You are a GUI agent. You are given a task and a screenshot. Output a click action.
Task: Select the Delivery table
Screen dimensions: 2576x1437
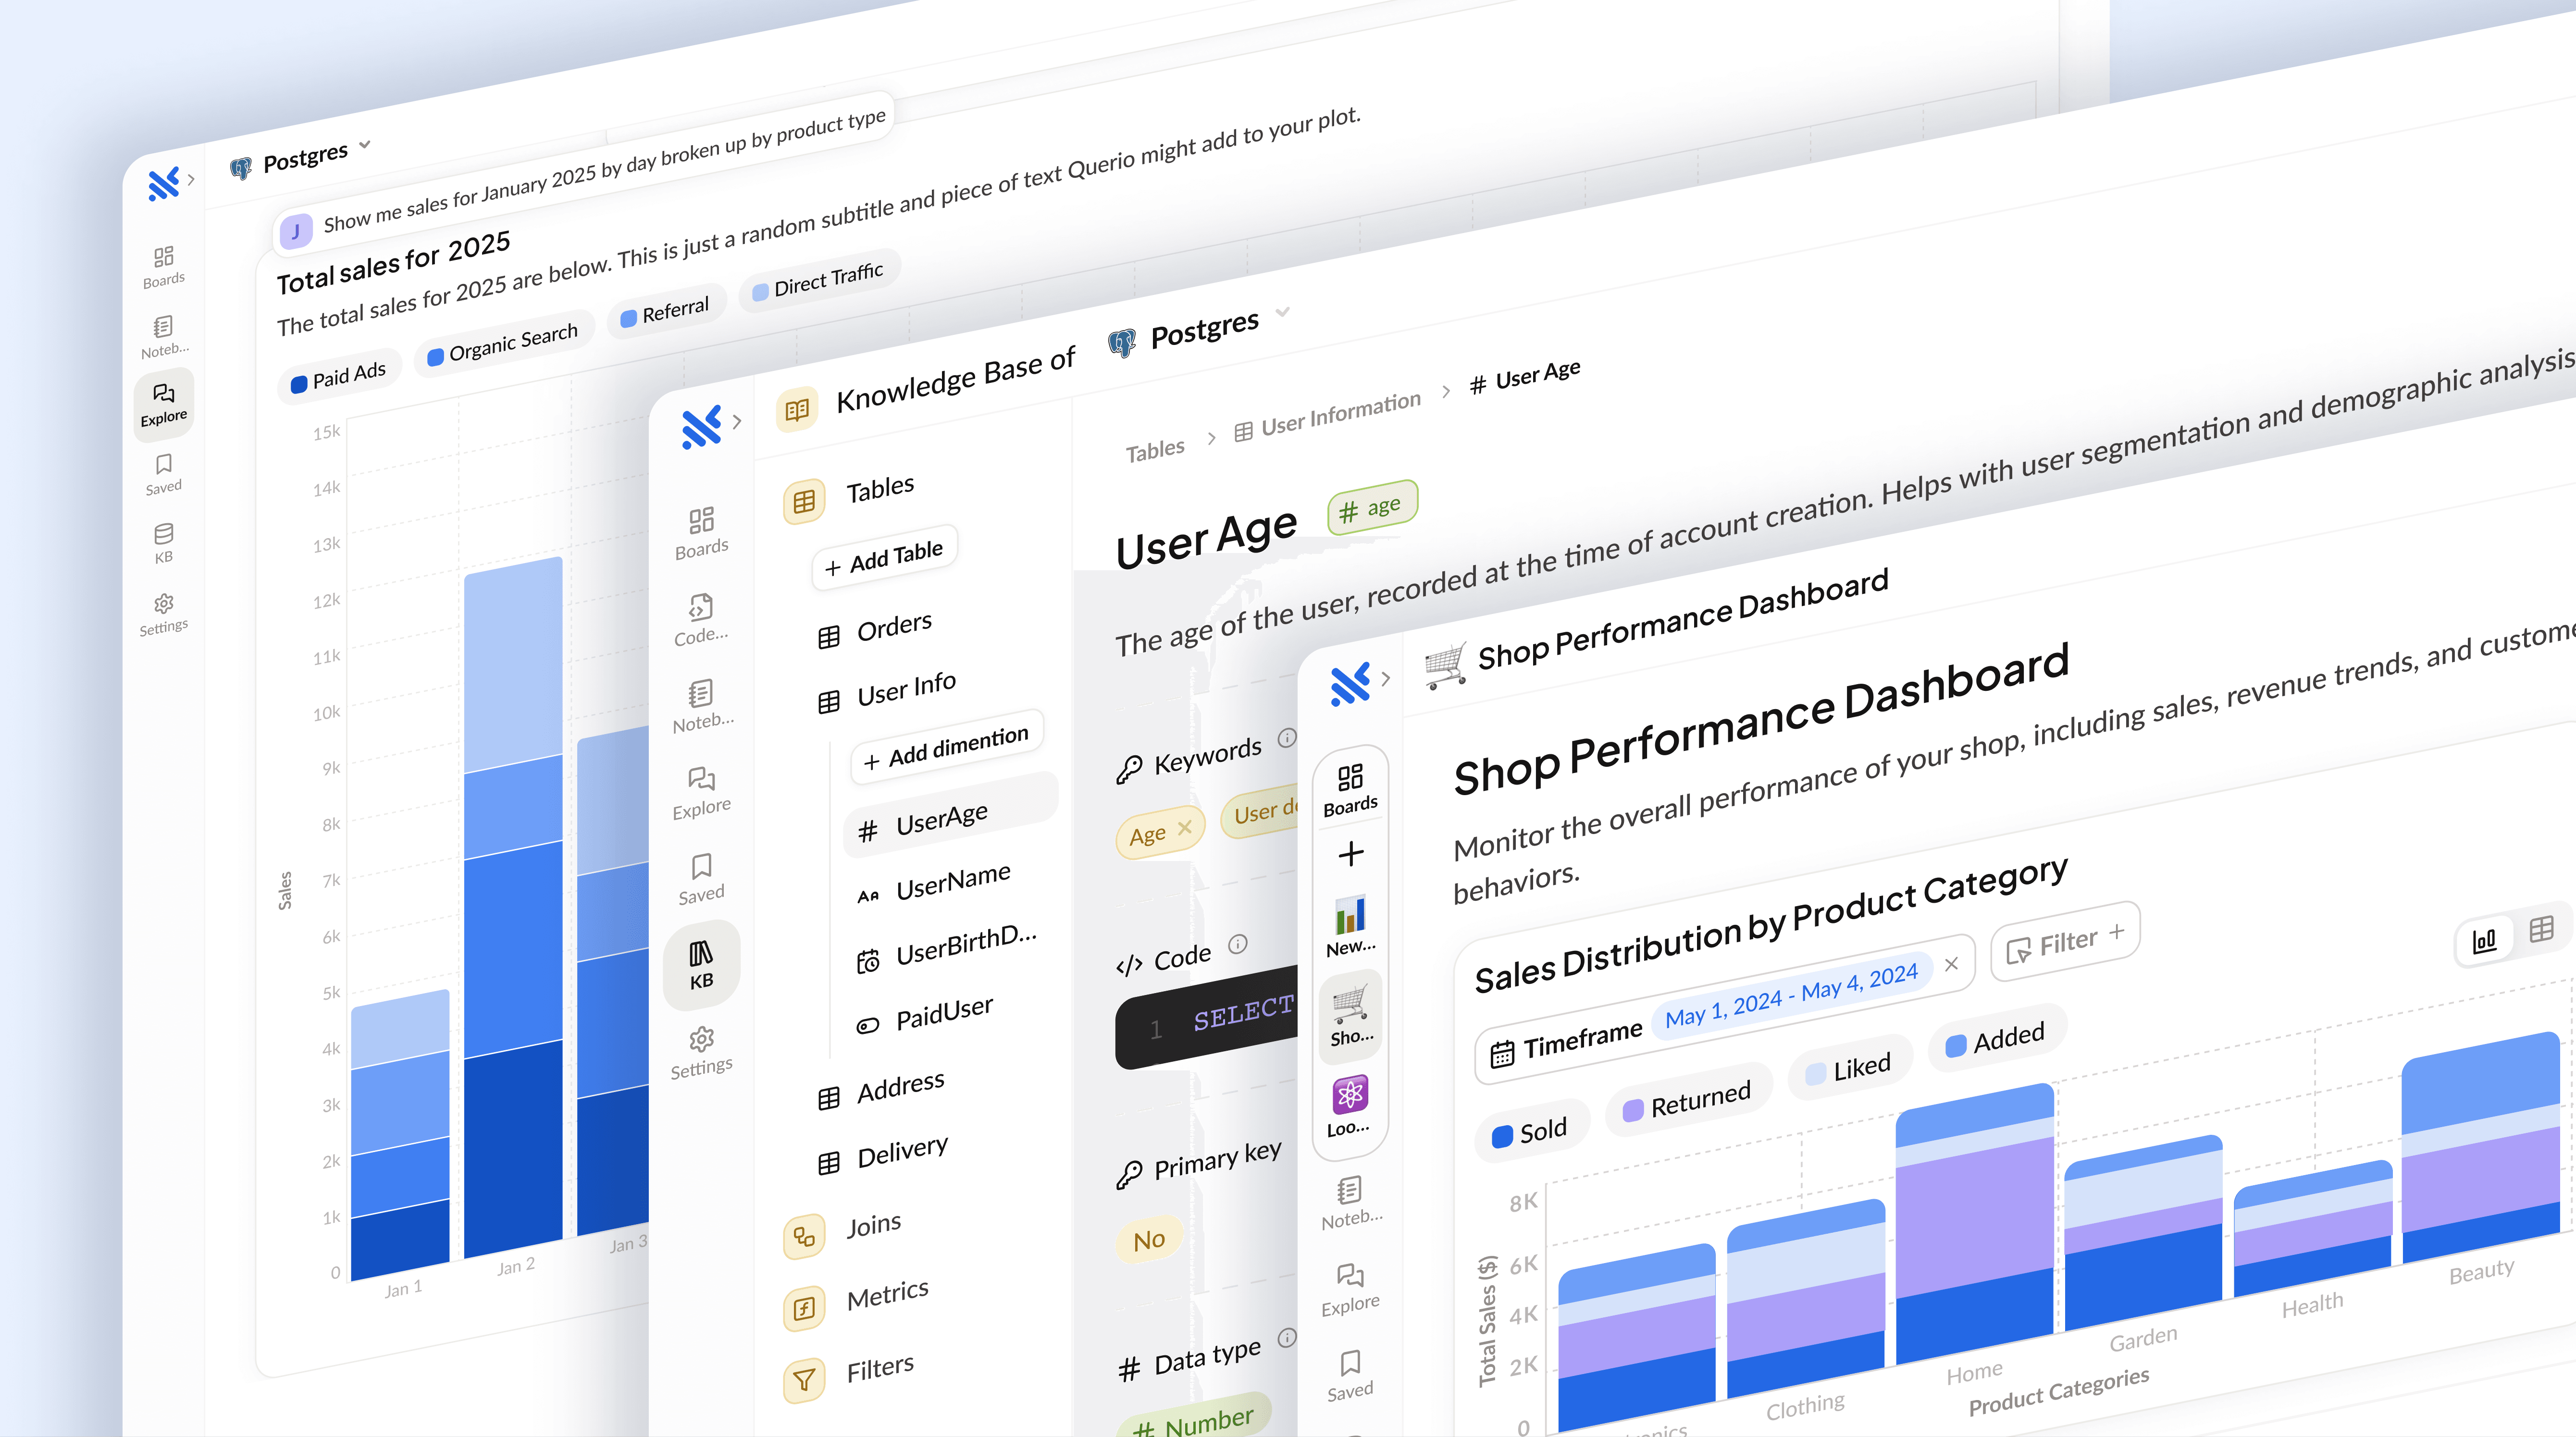click(x=883, y=1155)
